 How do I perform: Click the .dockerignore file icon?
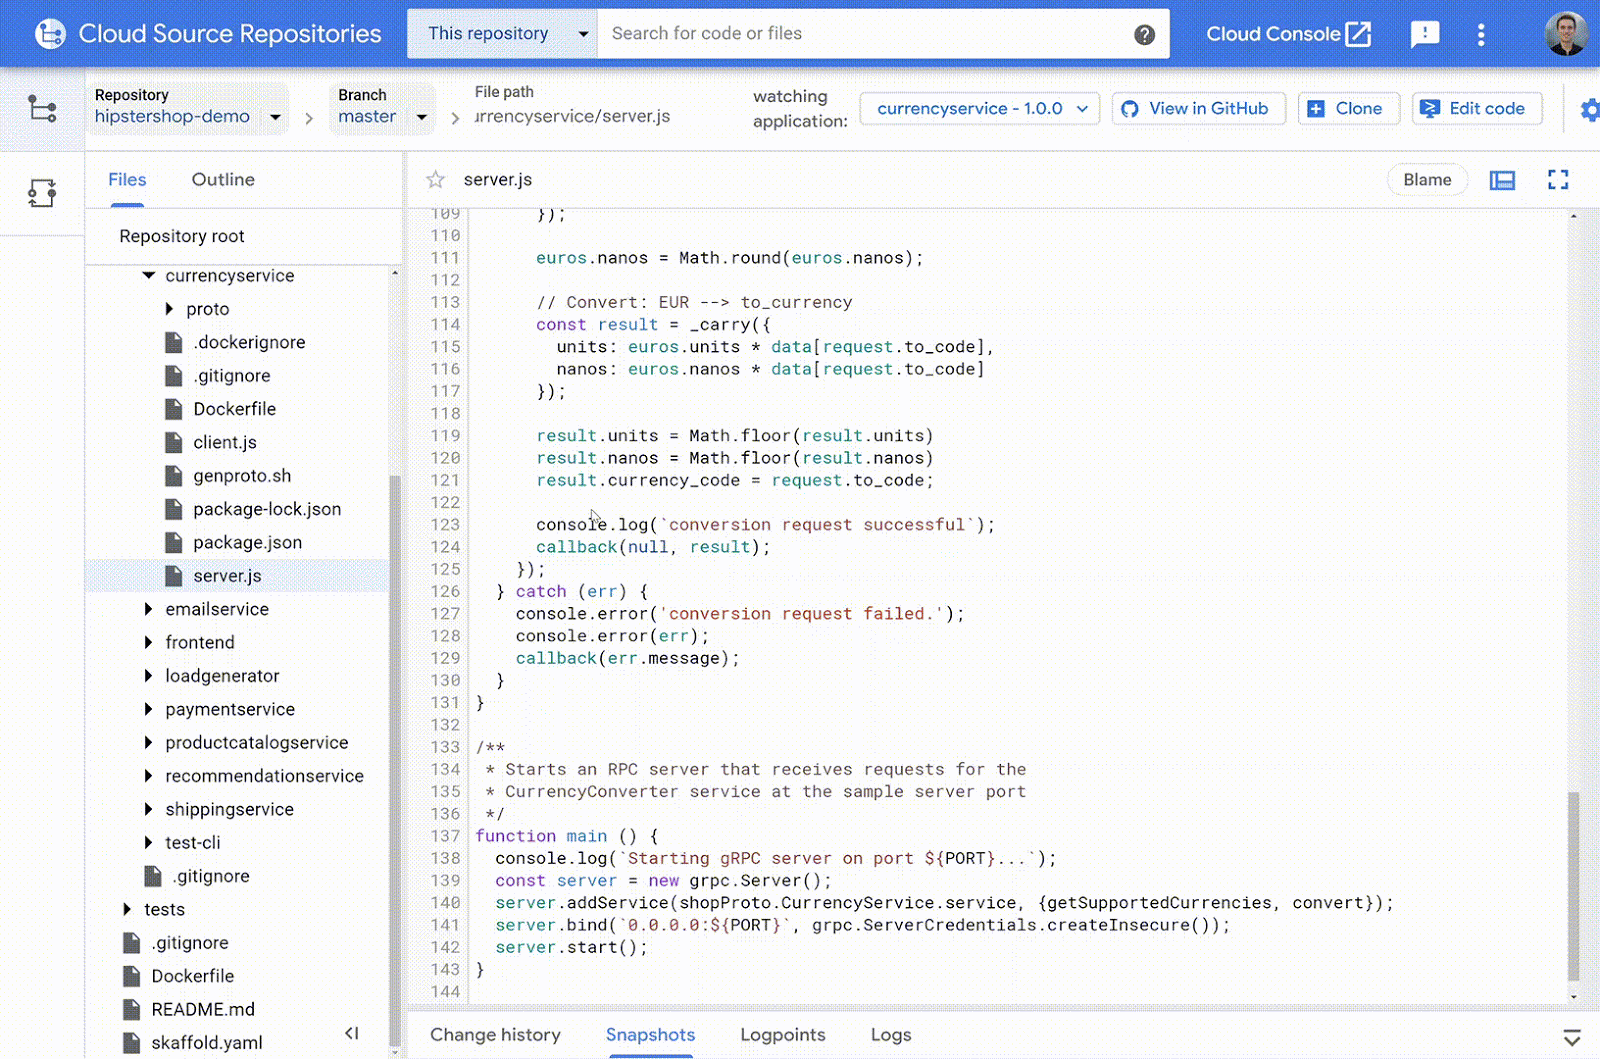174,342
